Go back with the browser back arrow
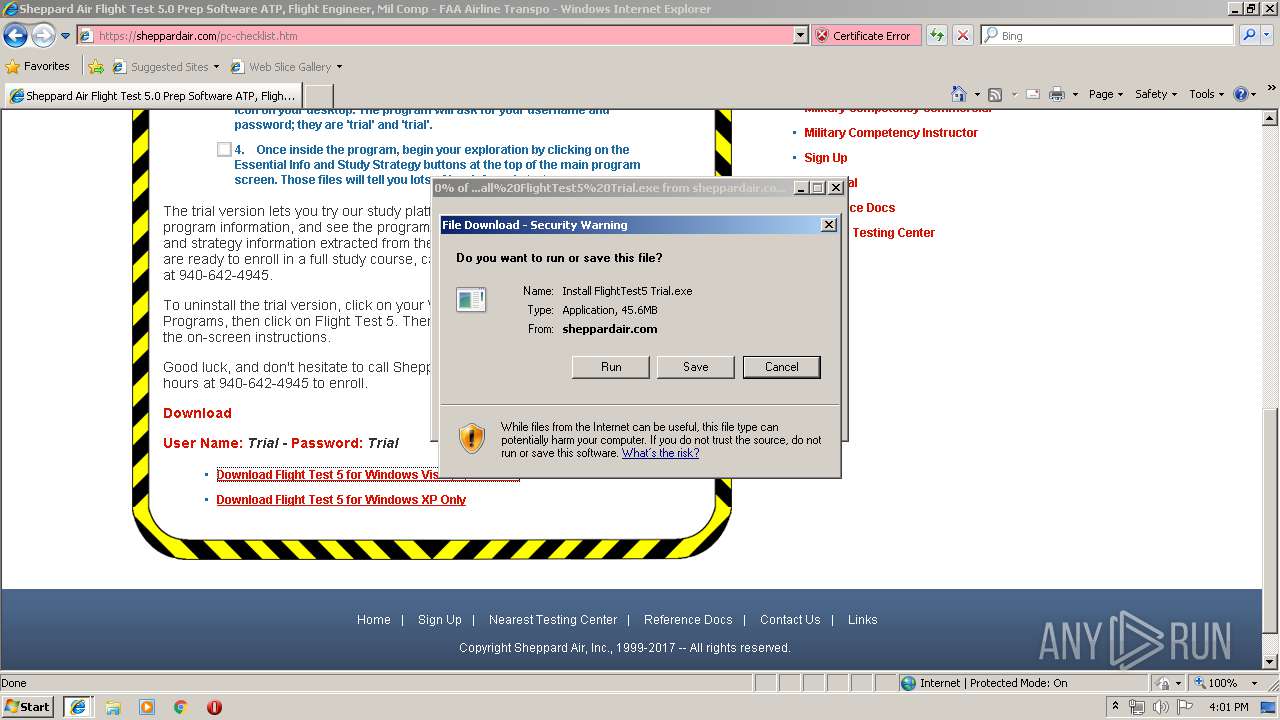The height and width of the screenshot is (720, 1280). [15, 36]
